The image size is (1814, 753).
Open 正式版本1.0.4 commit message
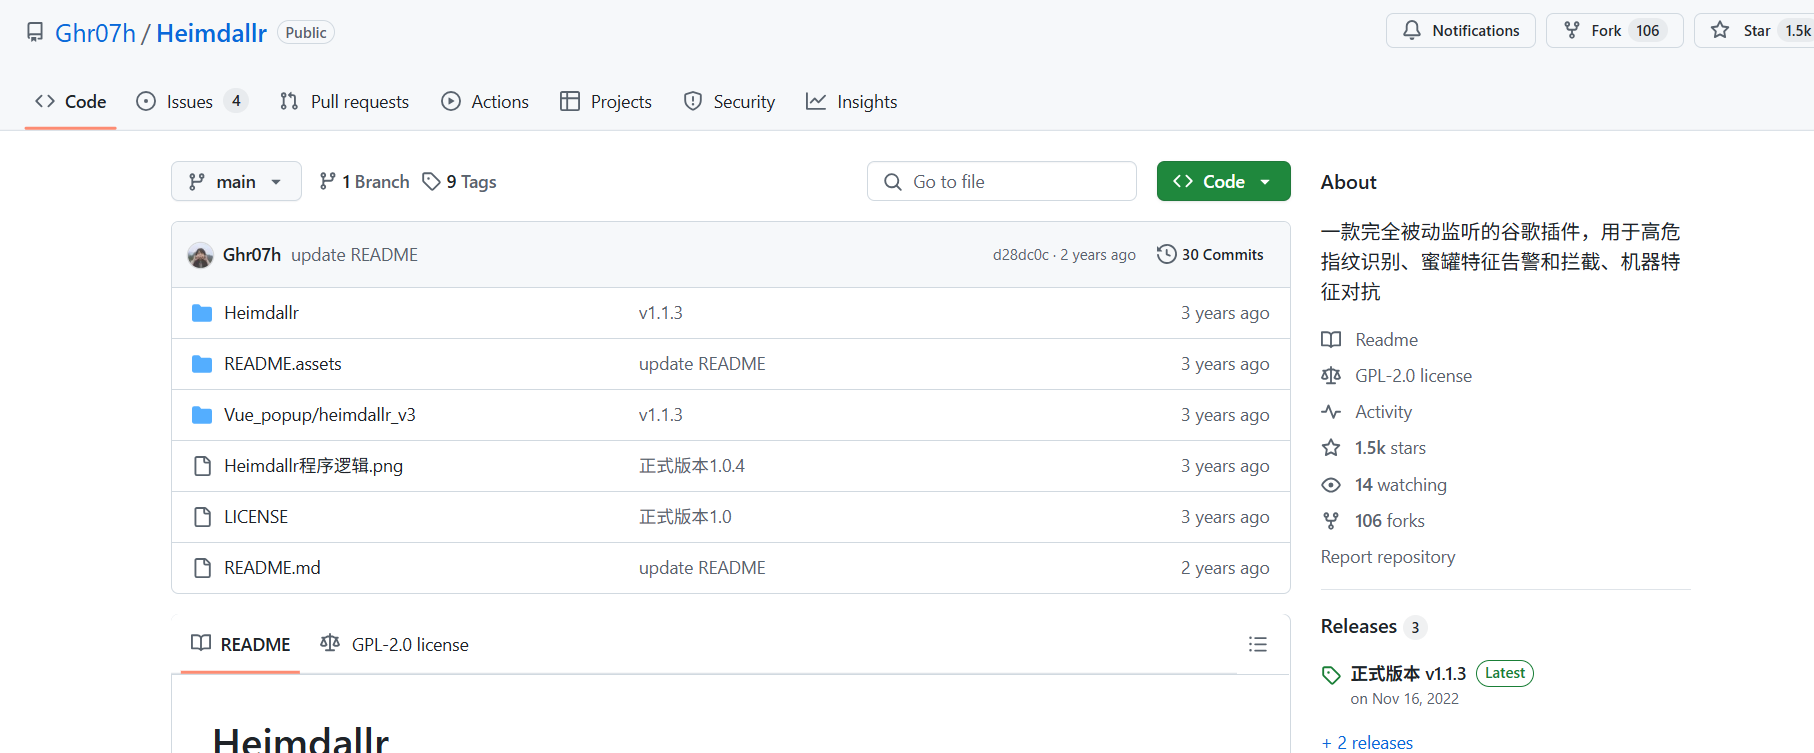pos(692,466)
